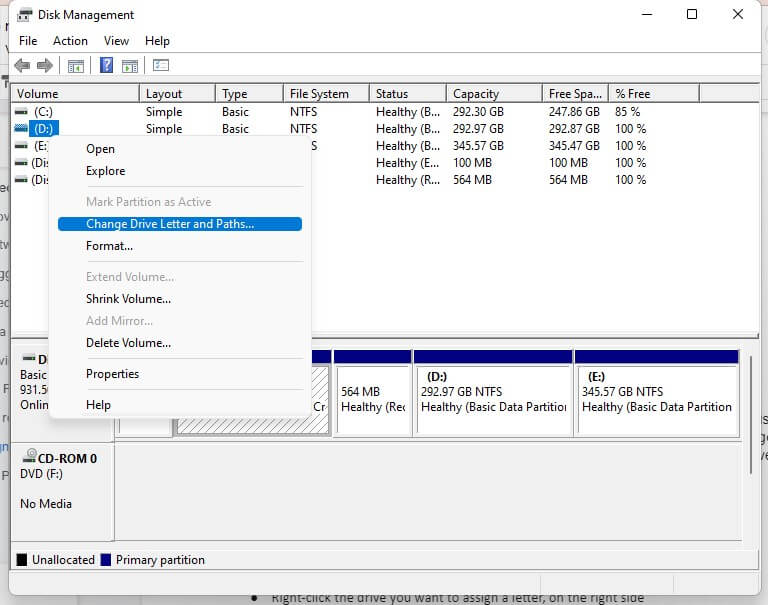Image resolution: width=768 pixels, height=605 pixels.
Task: Select the highlighted (D:) volume label
Action: pyautogui.click(x=44, y=128)
